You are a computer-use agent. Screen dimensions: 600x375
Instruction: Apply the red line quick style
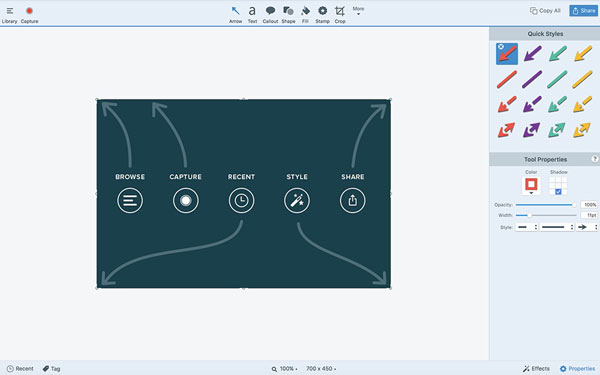point(507,79)
